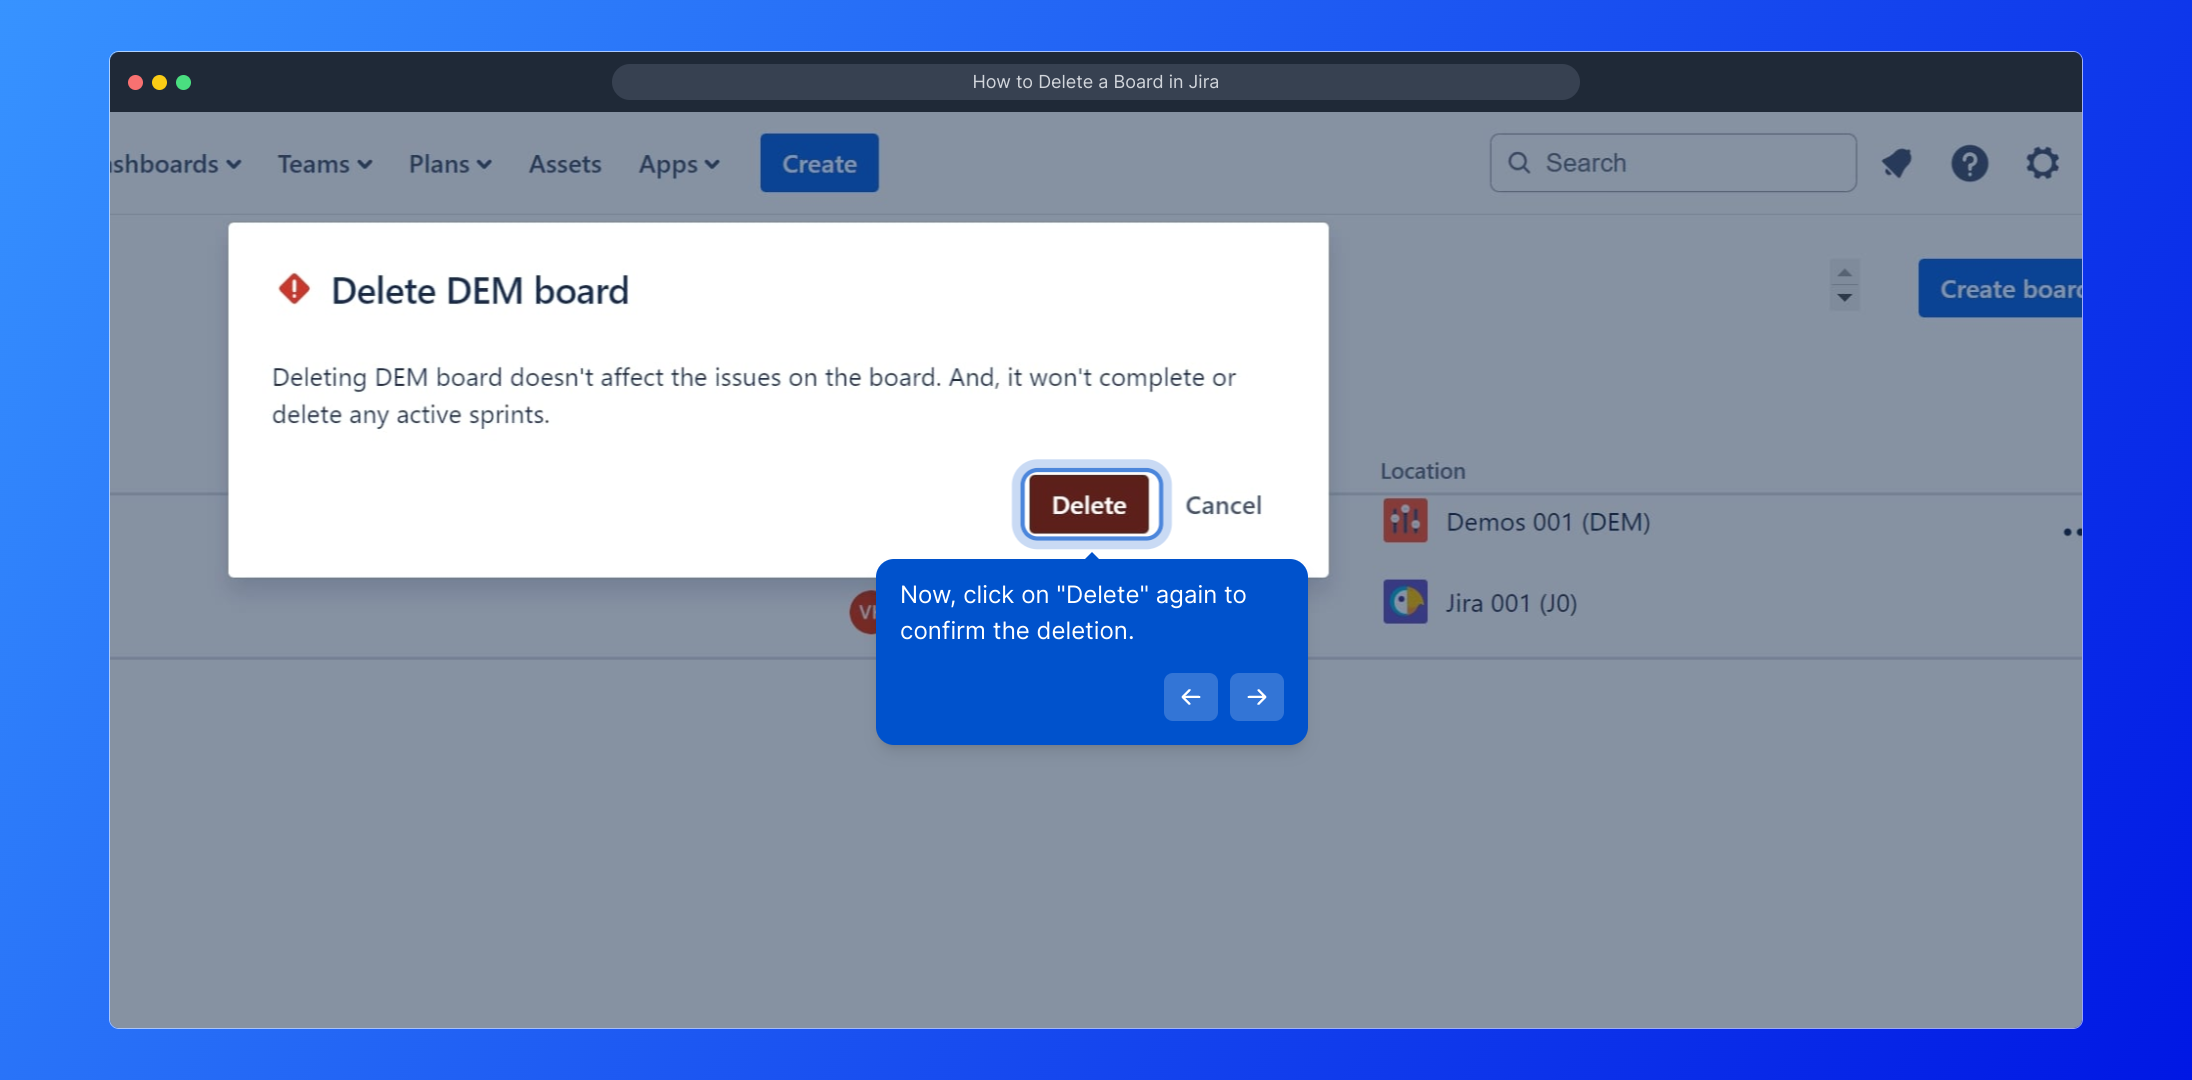Click the red warning icon in dialog
The height and width of the screenshot is (1080, 2192).
[x=294, y=290]
